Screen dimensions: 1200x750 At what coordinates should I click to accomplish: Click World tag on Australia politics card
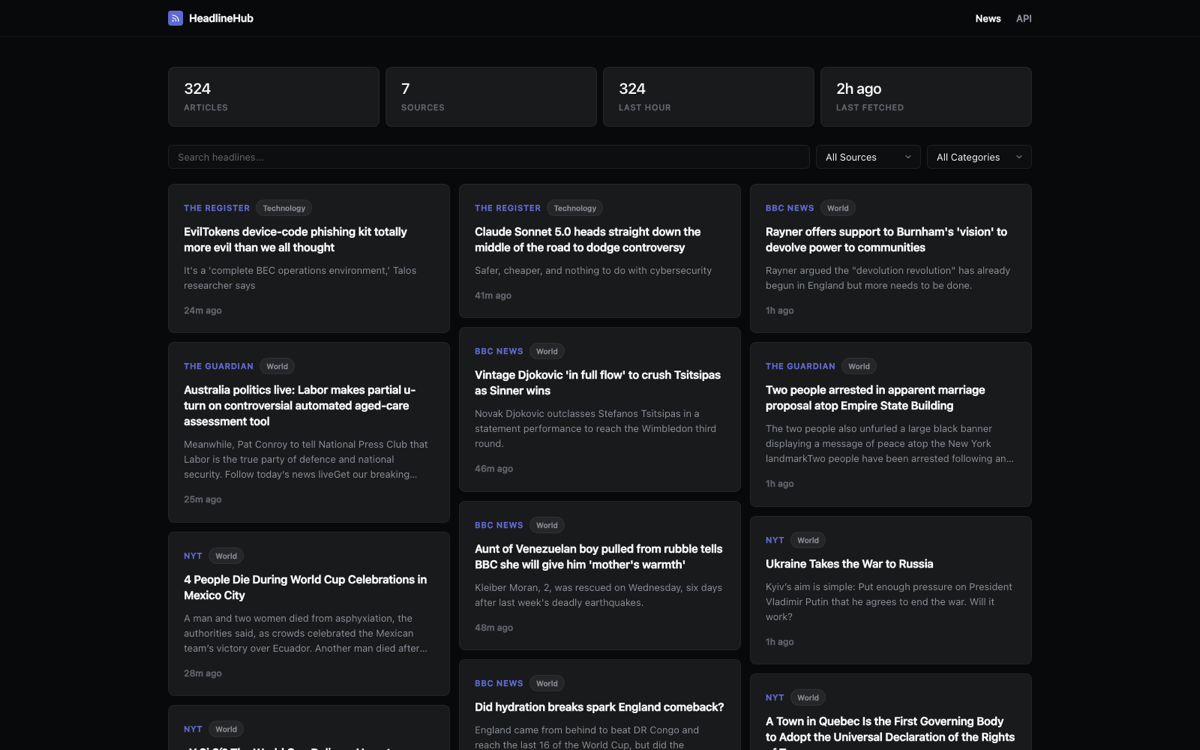[x=277, y=366]
